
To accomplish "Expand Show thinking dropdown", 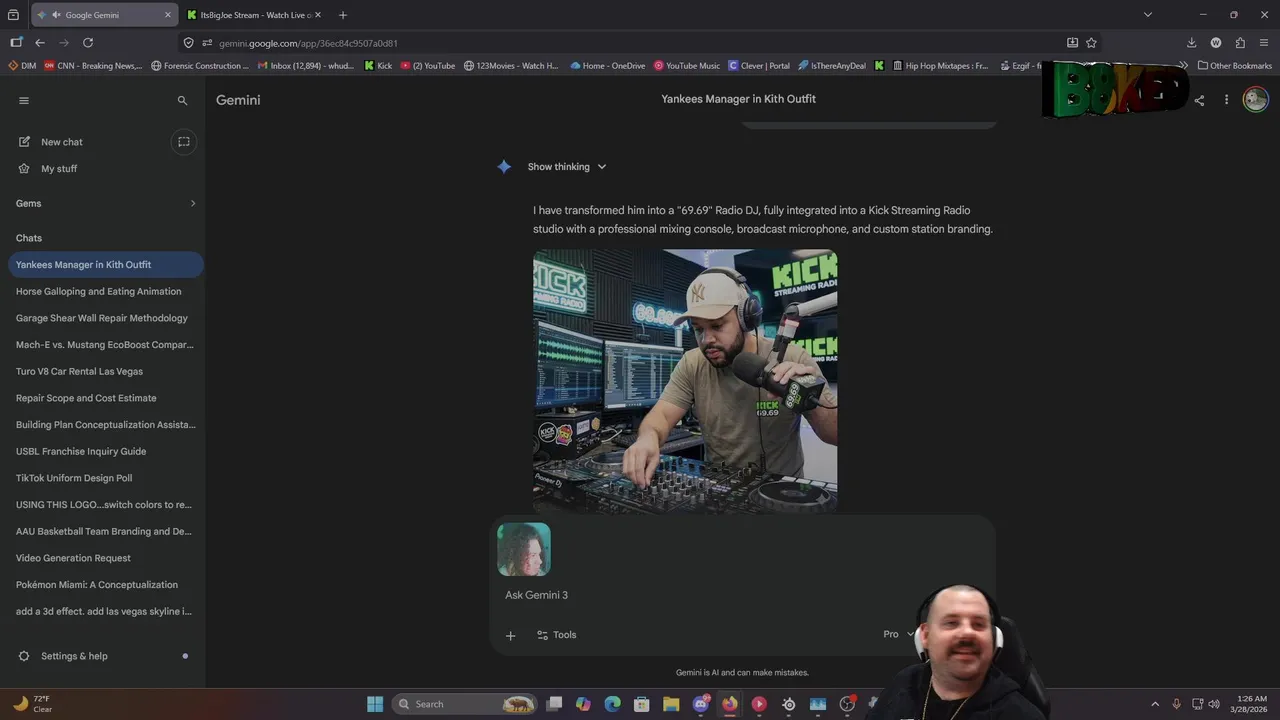I will pyautogui.click(x=567, y=167).
